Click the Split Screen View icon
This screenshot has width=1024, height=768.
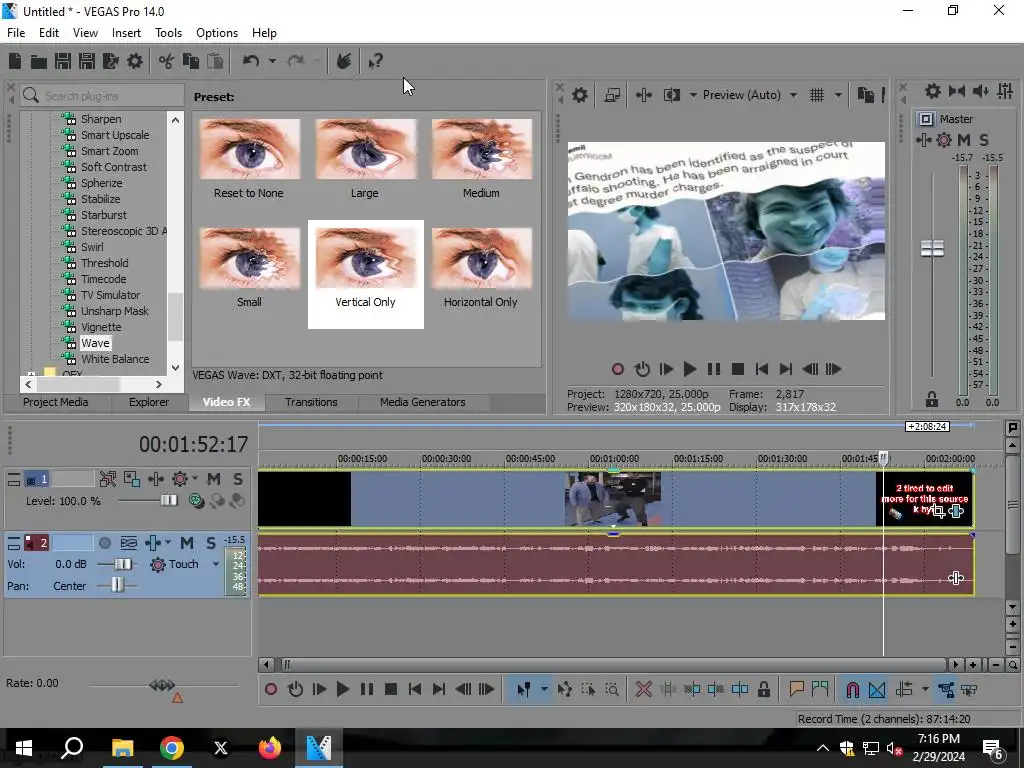(x=672, y=95)
